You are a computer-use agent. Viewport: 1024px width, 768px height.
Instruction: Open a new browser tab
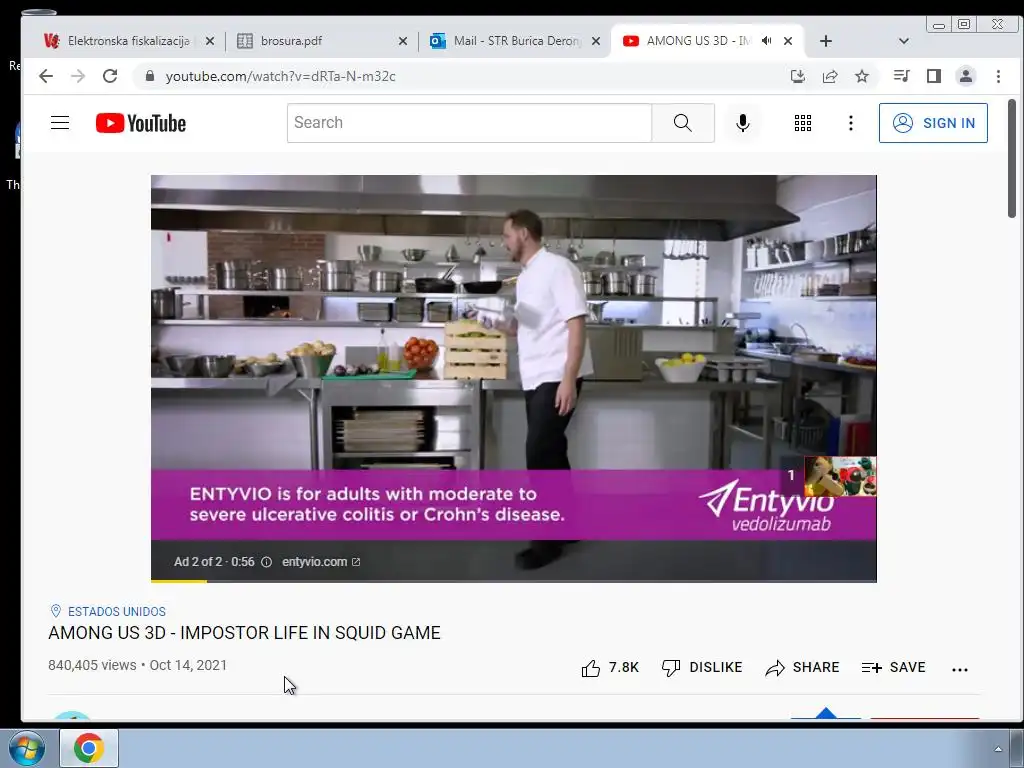(x=825, y=41)
